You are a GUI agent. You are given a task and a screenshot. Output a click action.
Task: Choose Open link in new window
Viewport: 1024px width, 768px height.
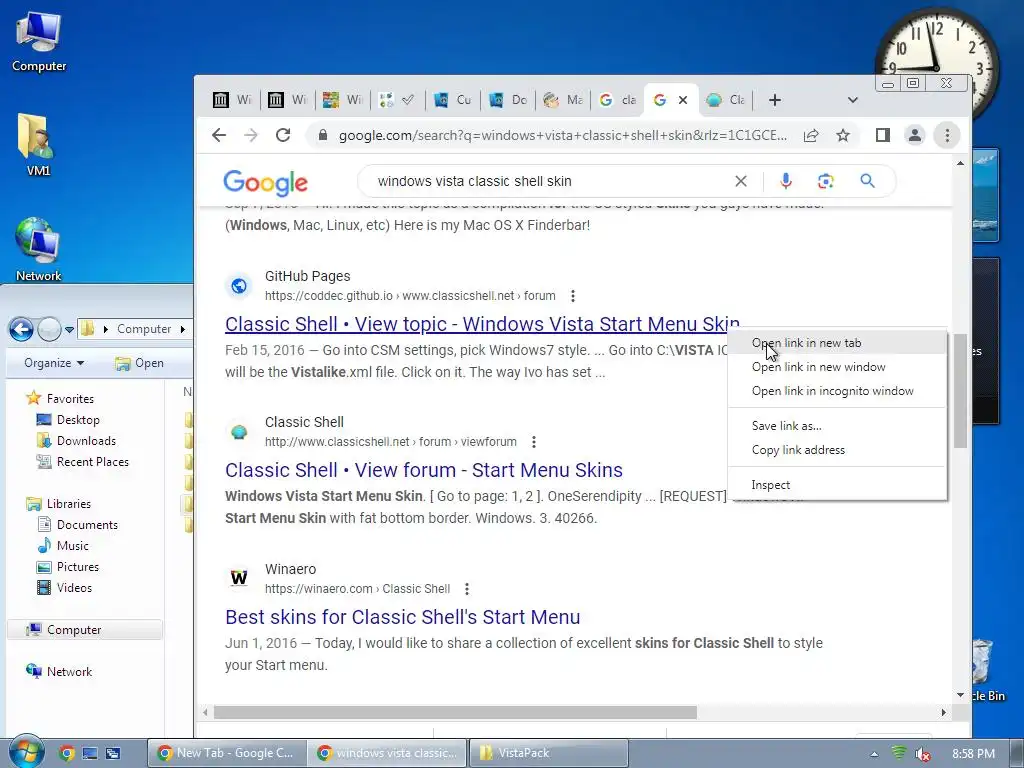(838, 367)
